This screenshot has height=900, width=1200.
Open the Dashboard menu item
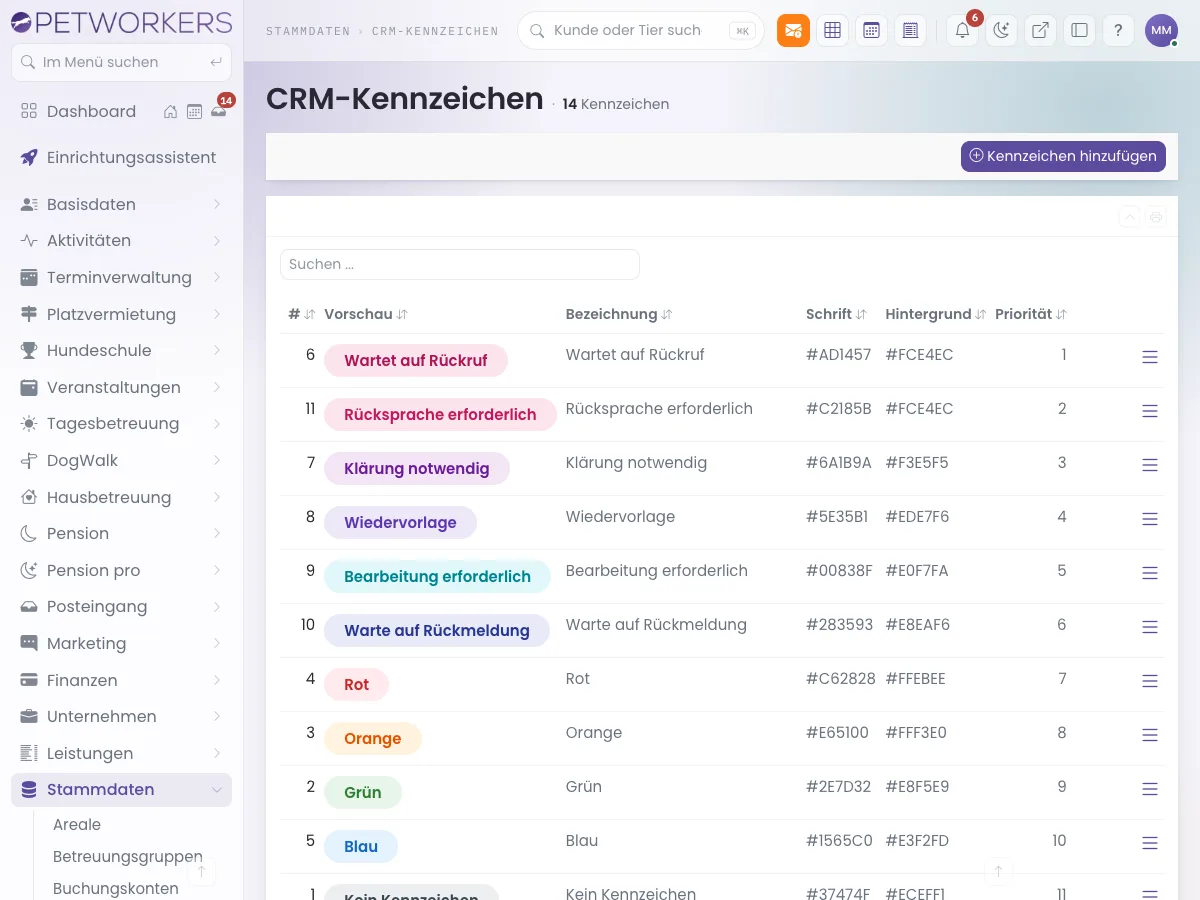click(x=91, y=111)
